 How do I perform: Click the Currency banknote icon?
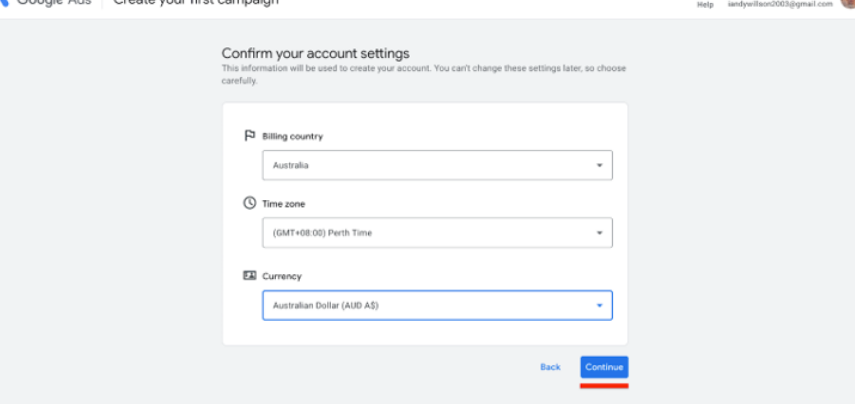(249, 275)
